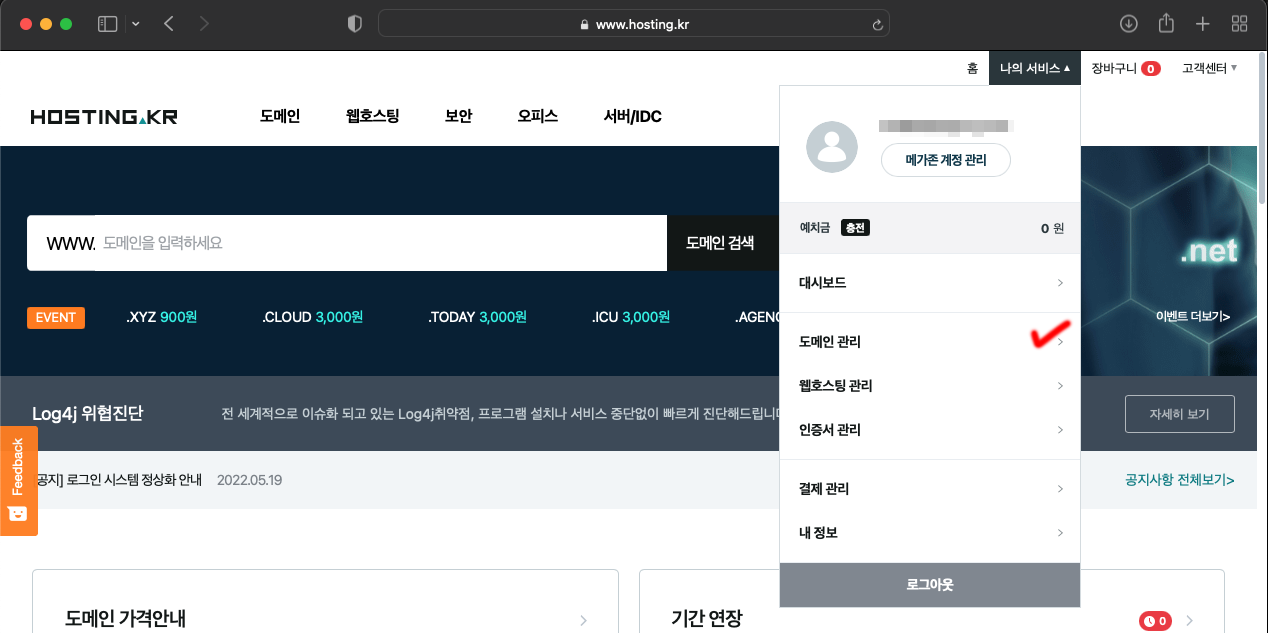Click the orange Feedback widget
This screenshot has height=633, width=1268.
point(18,480)
